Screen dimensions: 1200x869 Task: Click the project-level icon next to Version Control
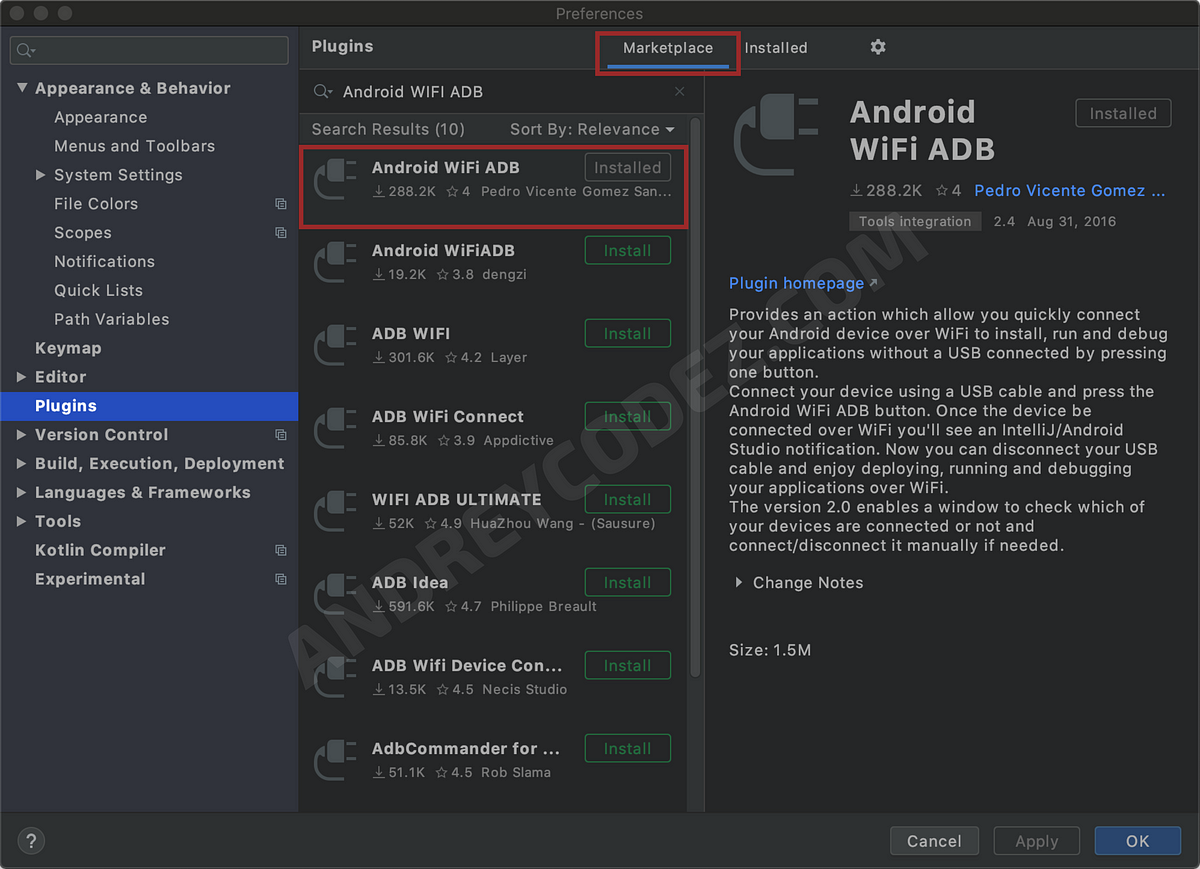[281, 435]
